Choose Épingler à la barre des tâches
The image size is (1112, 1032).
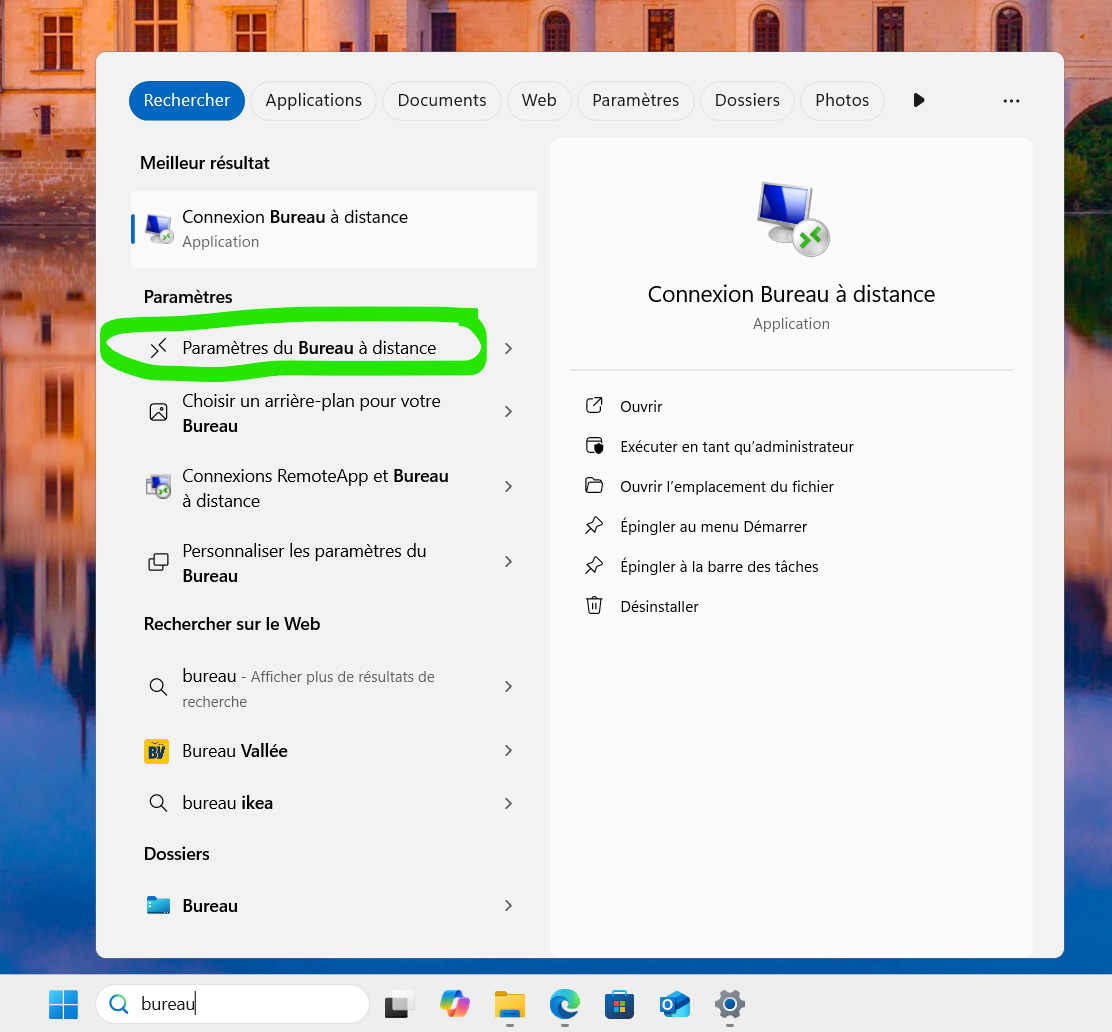coord(718,567)
